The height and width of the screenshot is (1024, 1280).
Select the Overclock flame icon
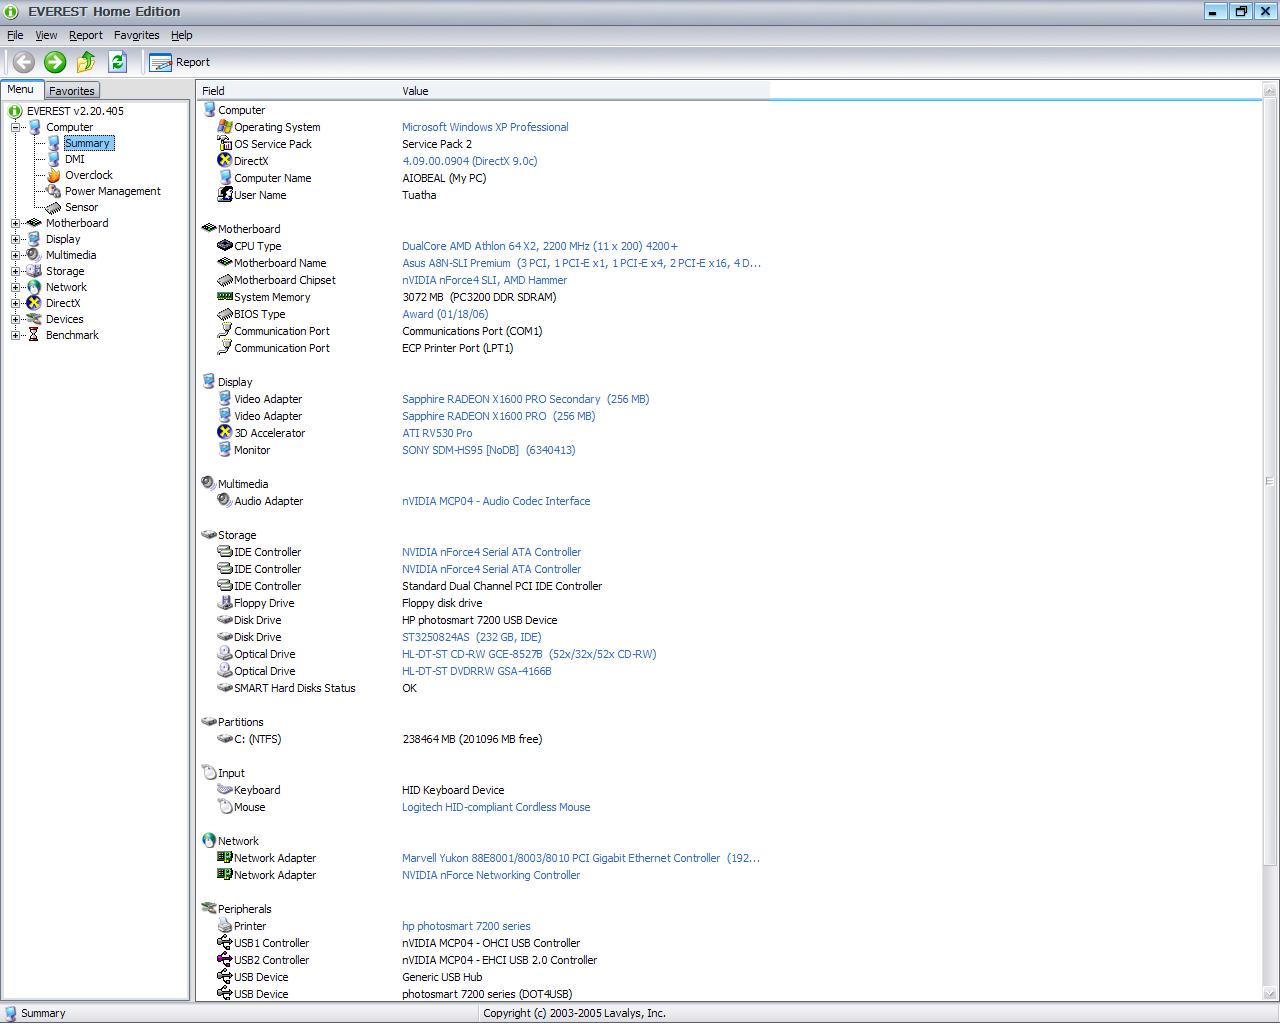pos(54,175)
